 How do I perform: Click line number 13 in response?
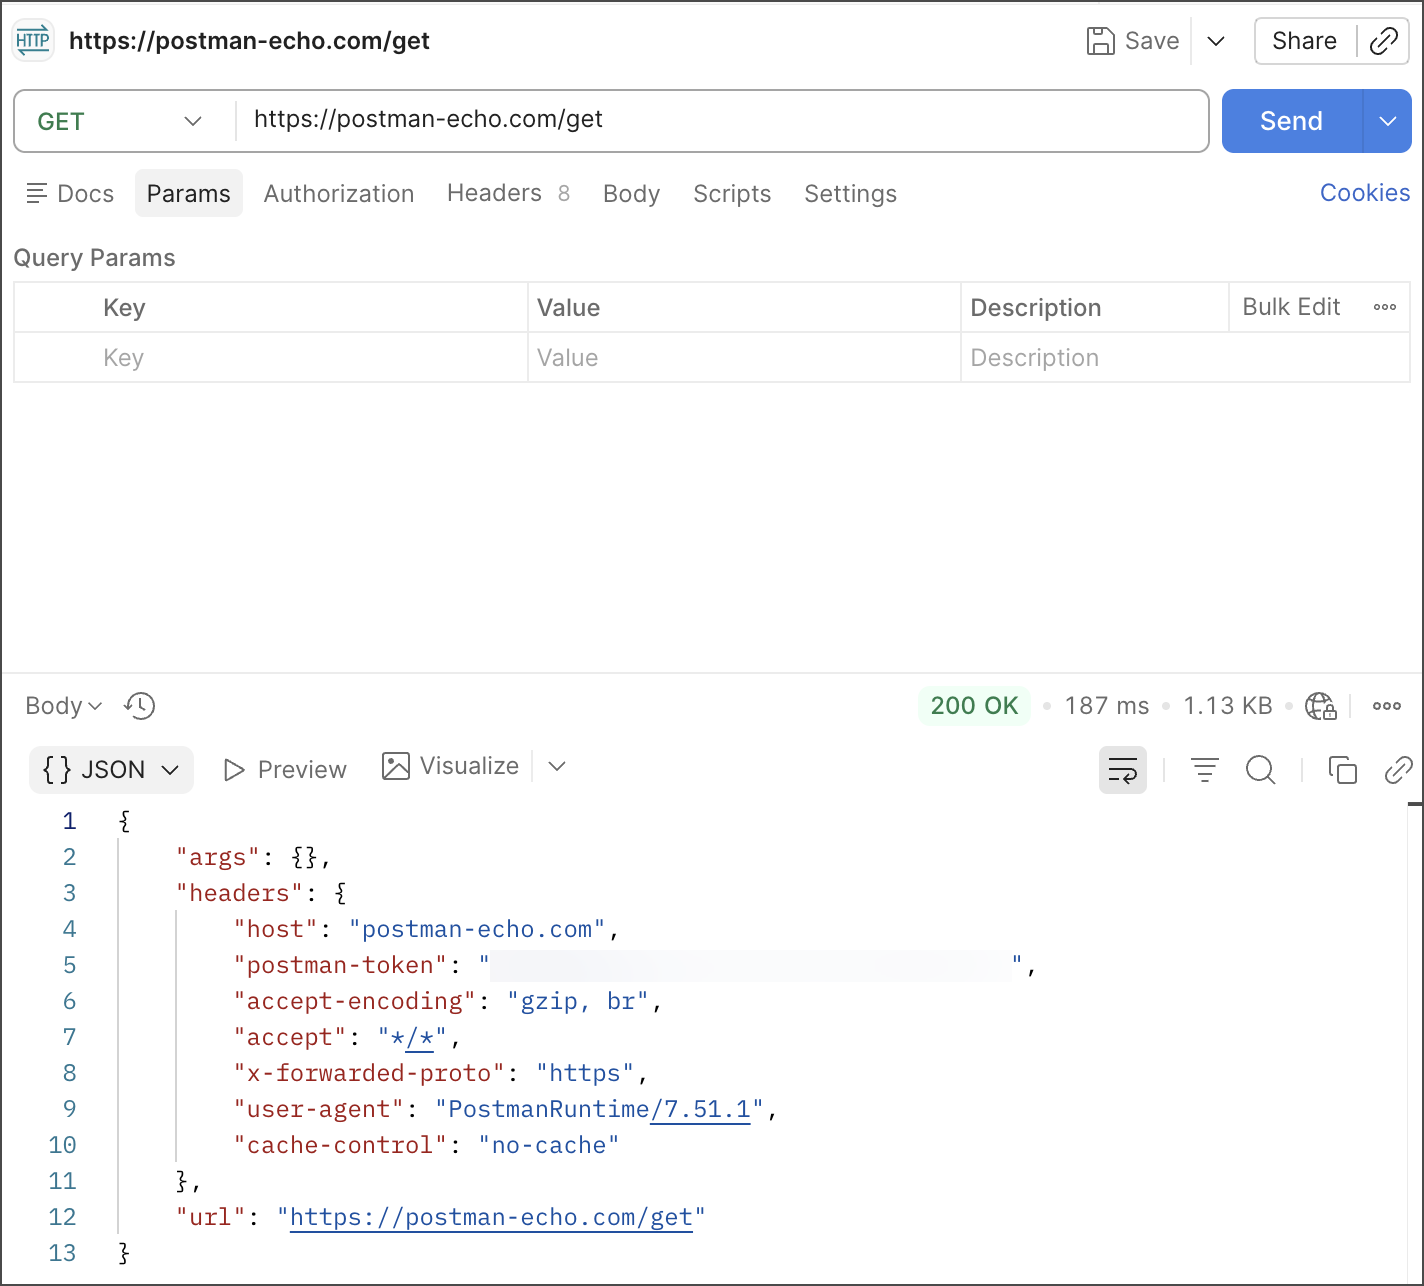tap(62, 1253)
